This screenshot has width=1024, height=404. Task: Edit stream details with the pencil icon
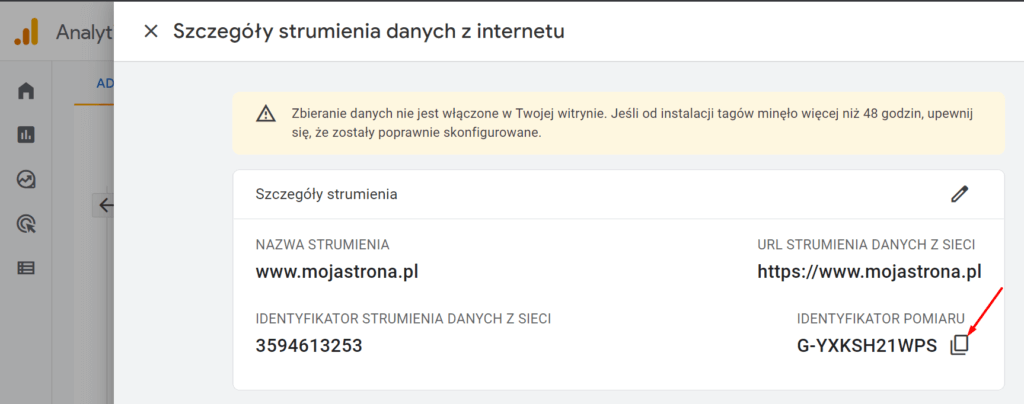coord(959,194)
